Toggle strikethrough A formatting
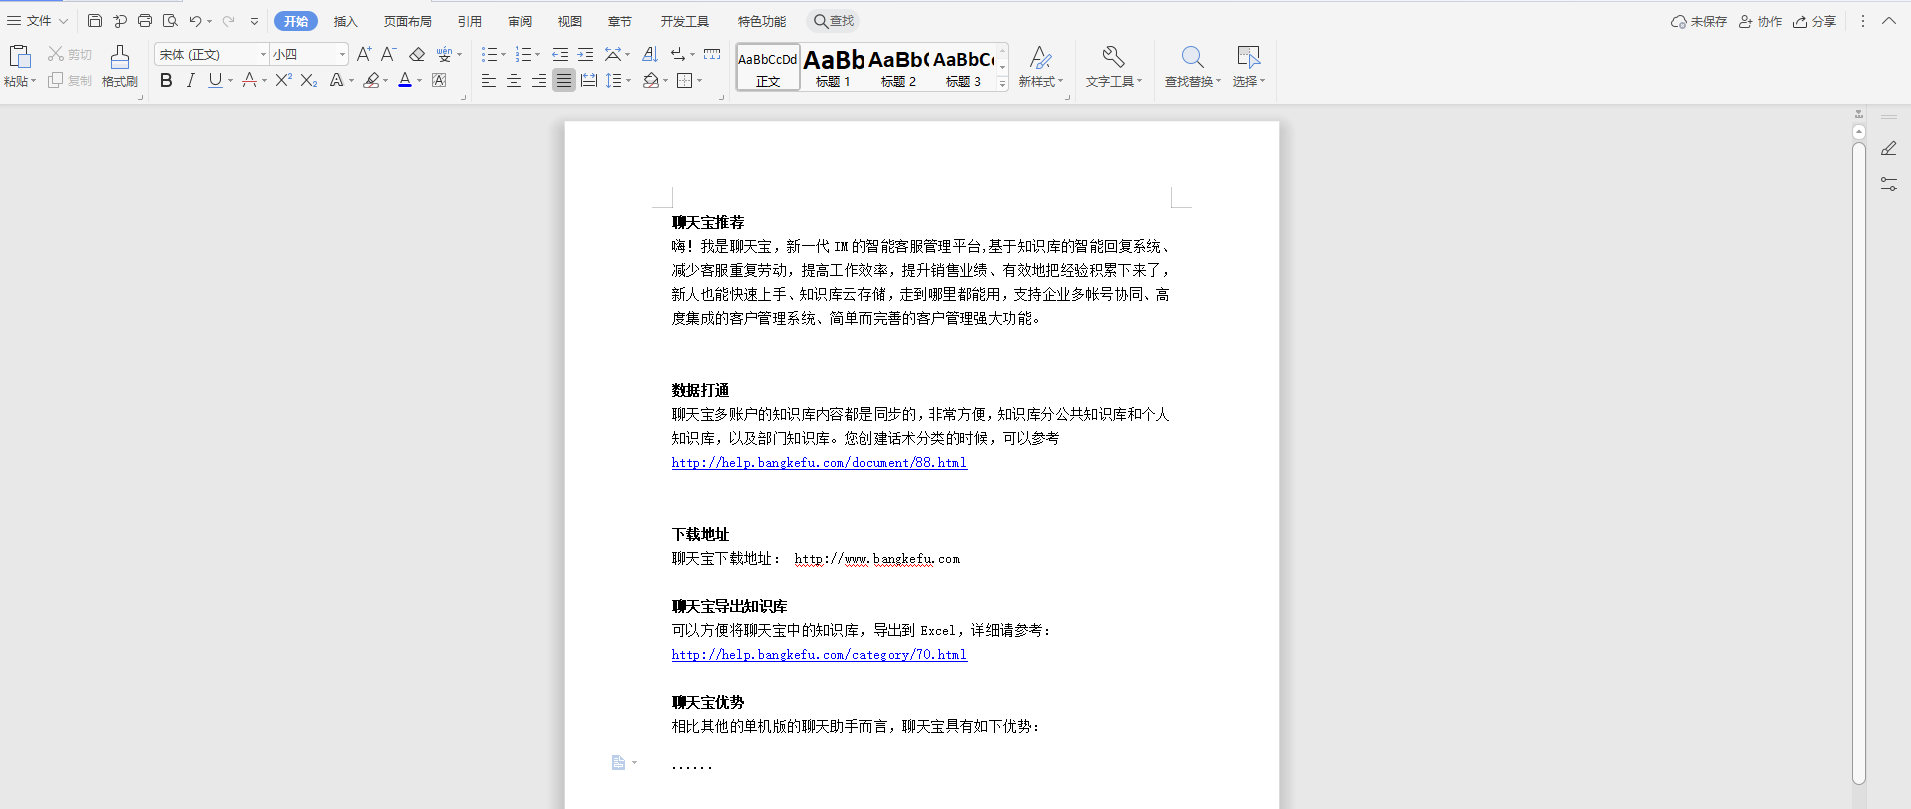The height and width of the screenshot is (809, 1911). tap(249, 80)
